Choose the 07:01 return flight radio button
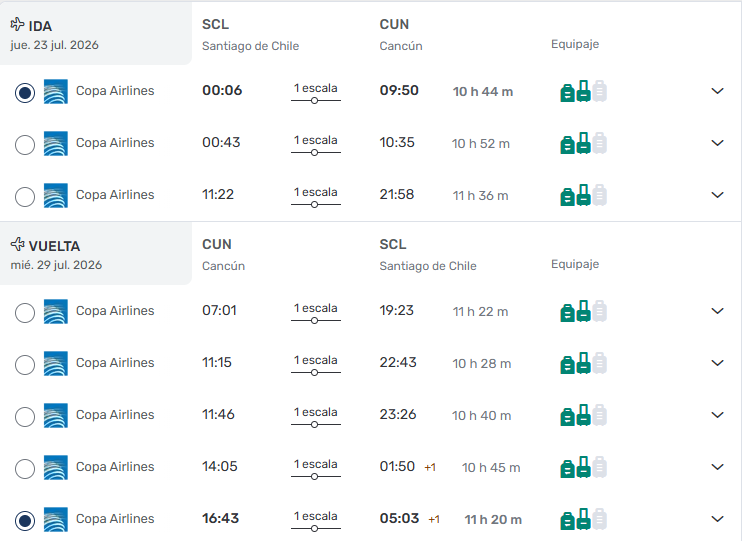The height and width of the screenshot is (541, 742). (25, 313)
